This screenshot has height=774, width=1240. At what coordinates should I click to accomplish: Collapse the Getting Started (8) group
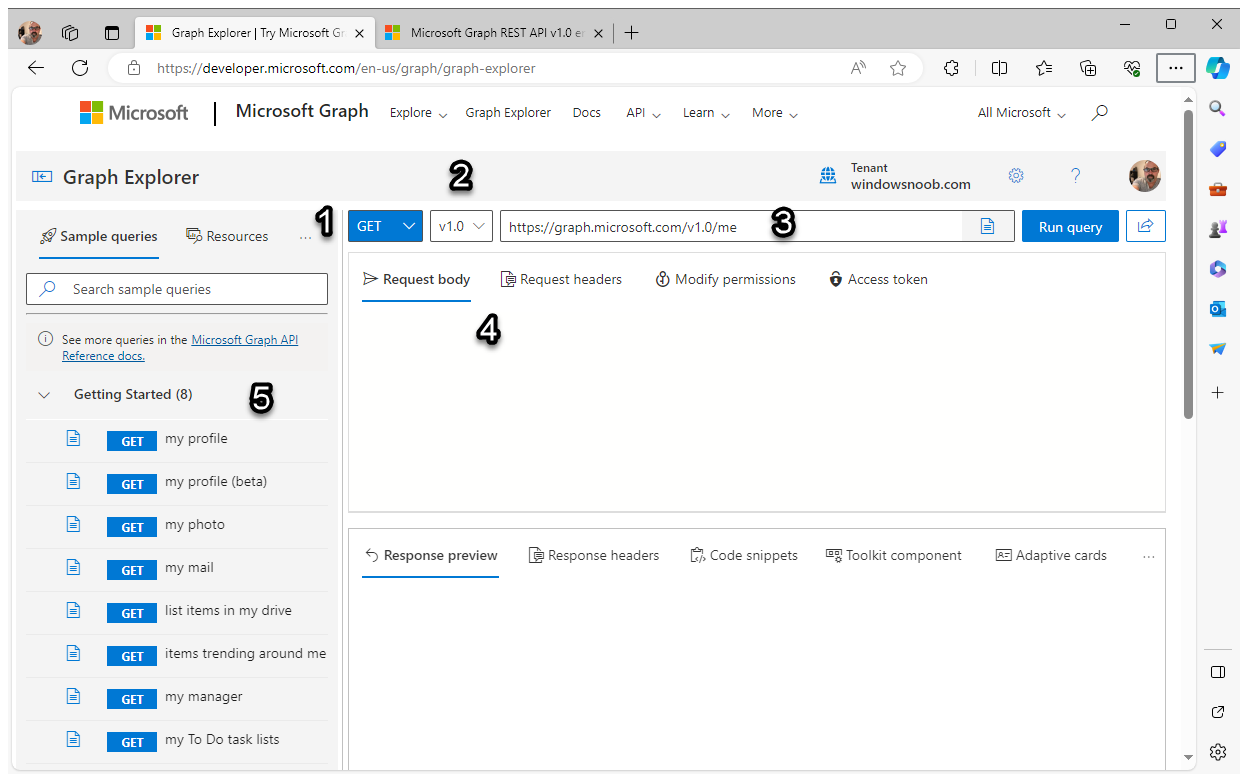(x=44, y=395)
